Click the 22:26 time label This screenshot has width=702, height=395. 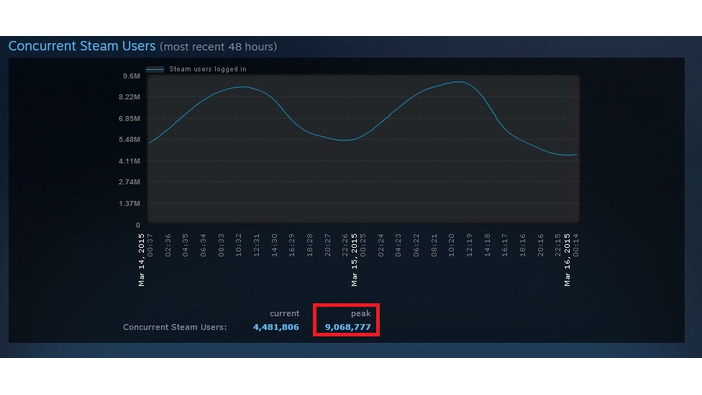click(345, 245)
